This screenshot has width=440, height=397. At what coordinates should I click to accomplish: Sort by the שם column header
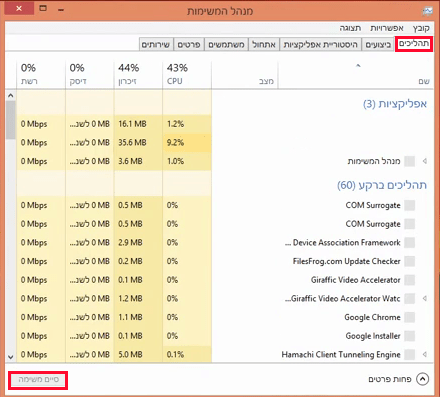356,74
